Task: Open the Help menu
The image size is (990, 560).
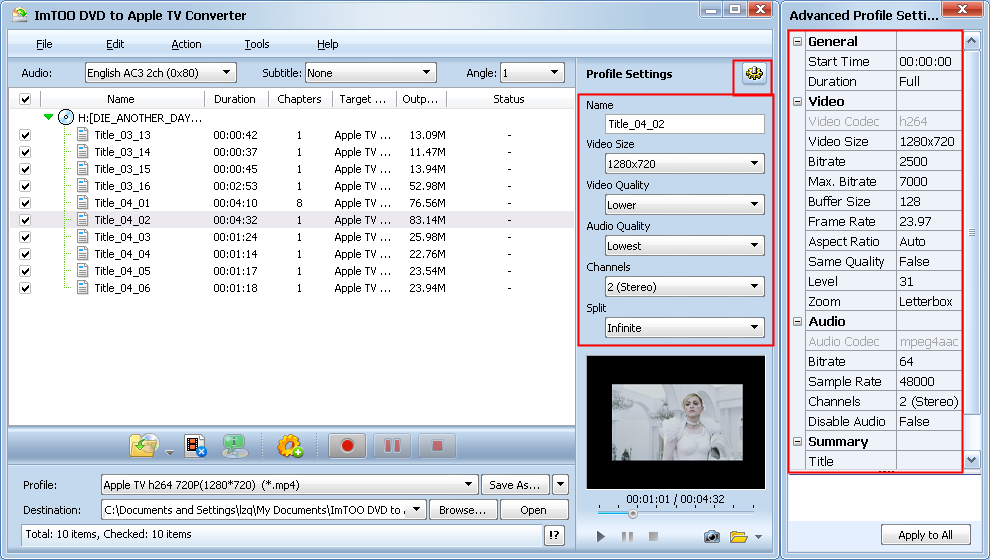Action: point(328,44)
